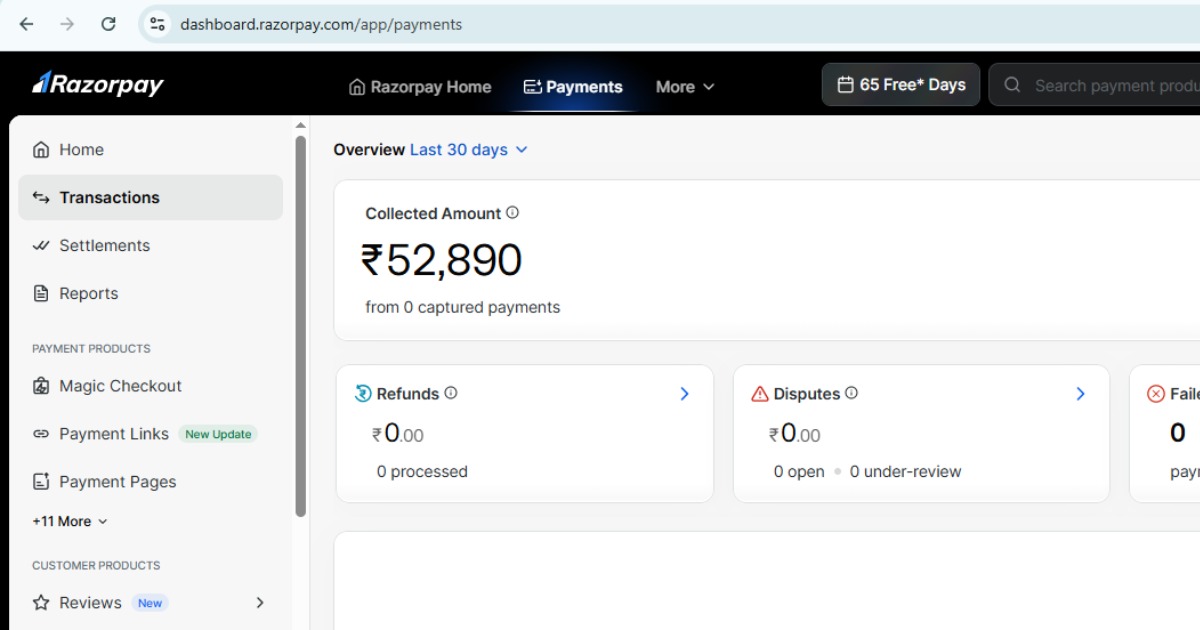Click the Reviews star icon
The height and width of the screenshot is (630, 1200).
[41, 603]
